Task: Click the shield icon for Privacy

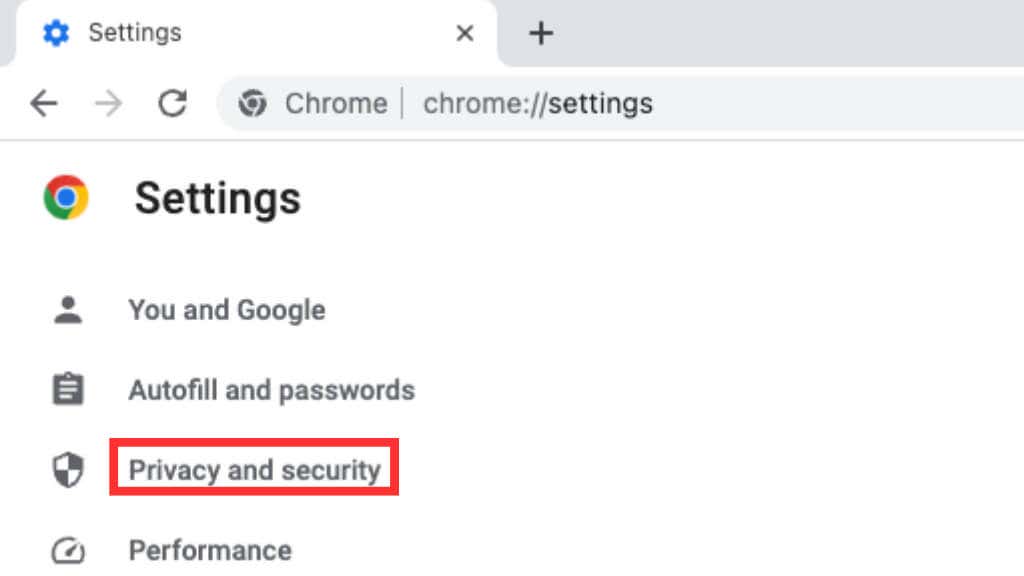Action: click(x=68, y=470)
